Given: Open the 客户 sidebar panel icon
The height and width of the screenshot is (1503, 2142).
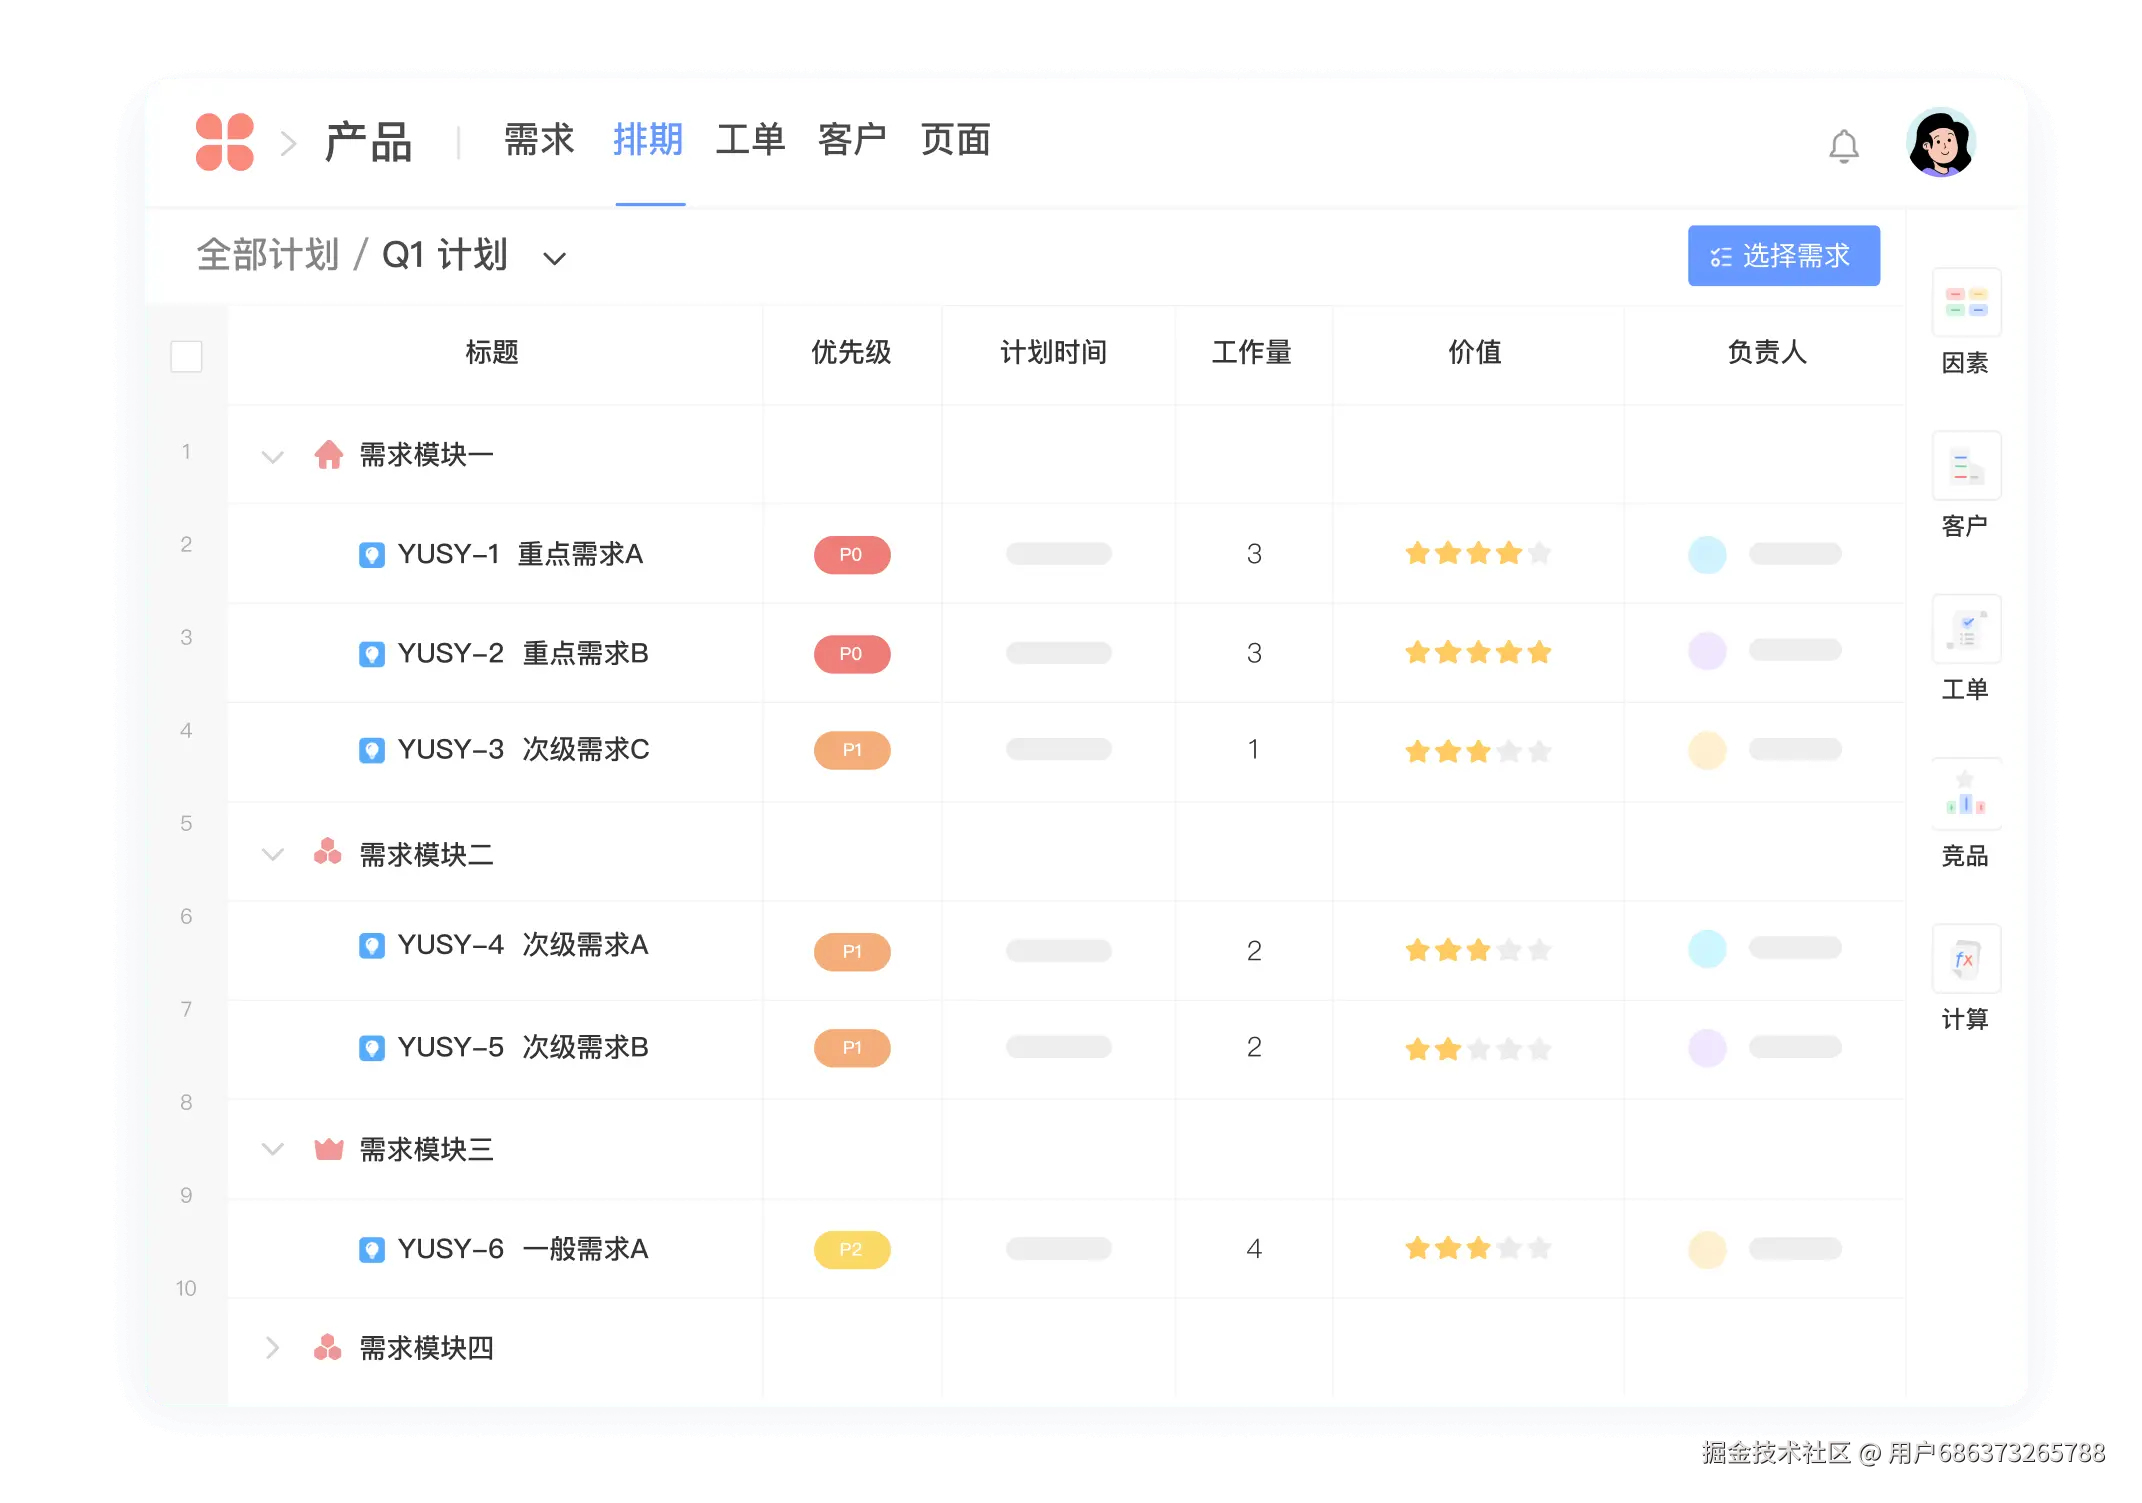Looking at the screenshot, I should click(x=1966, y=466).
